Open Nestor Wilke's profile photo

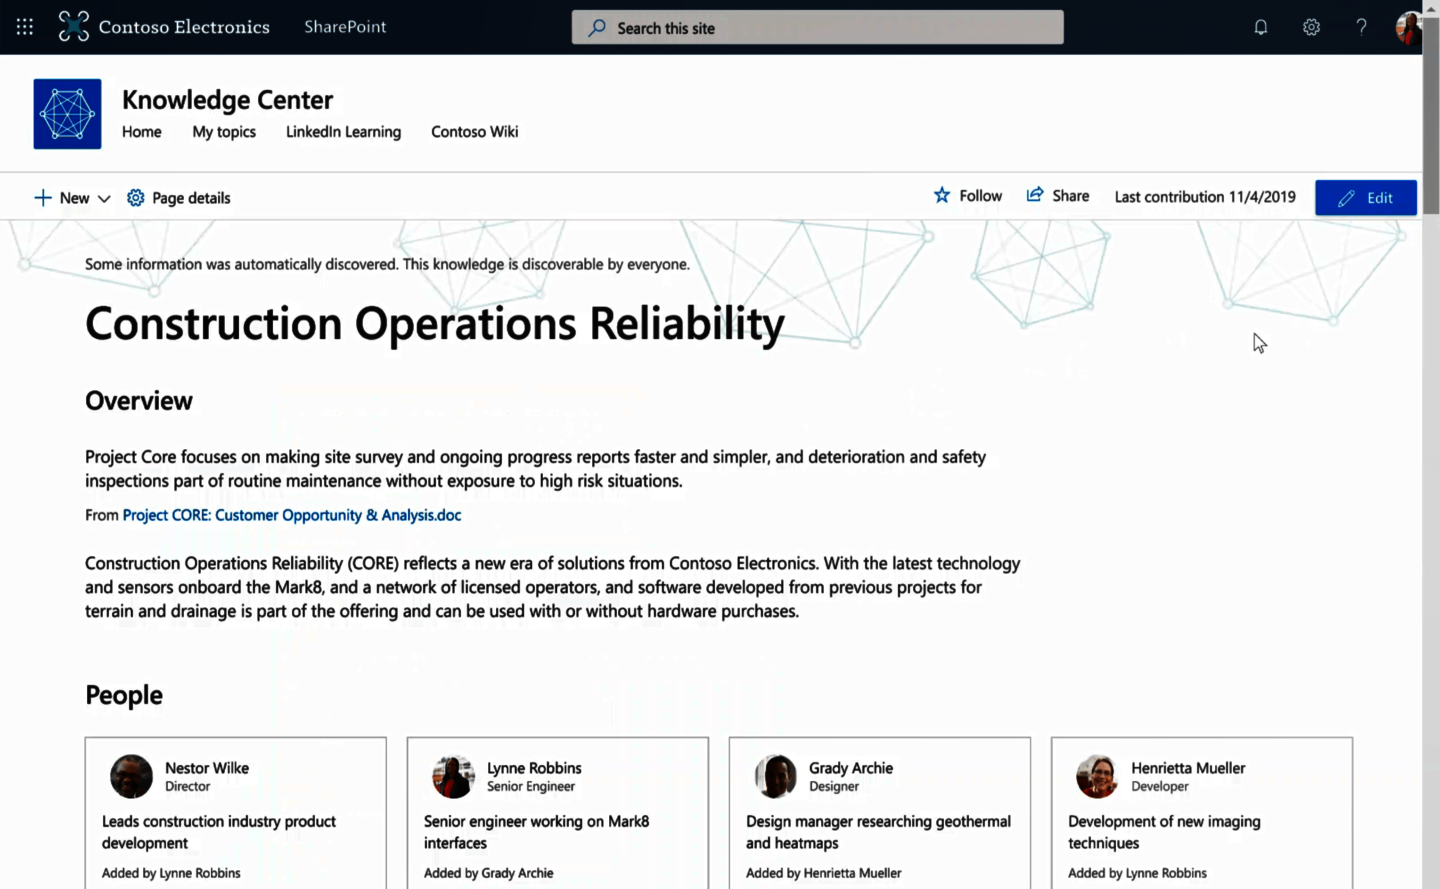[131, 776]
